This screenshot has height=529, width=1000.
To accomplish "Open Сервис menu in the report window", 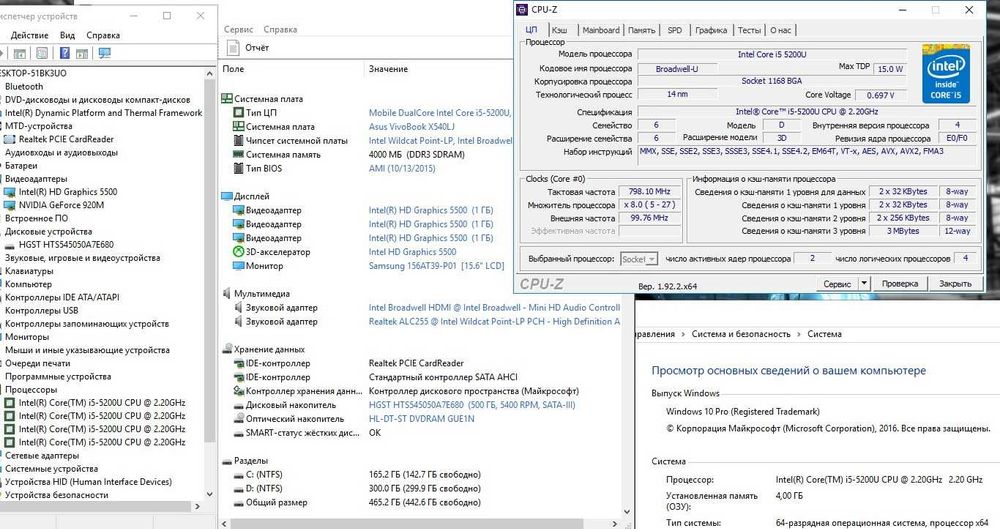I will coord(239,29).
